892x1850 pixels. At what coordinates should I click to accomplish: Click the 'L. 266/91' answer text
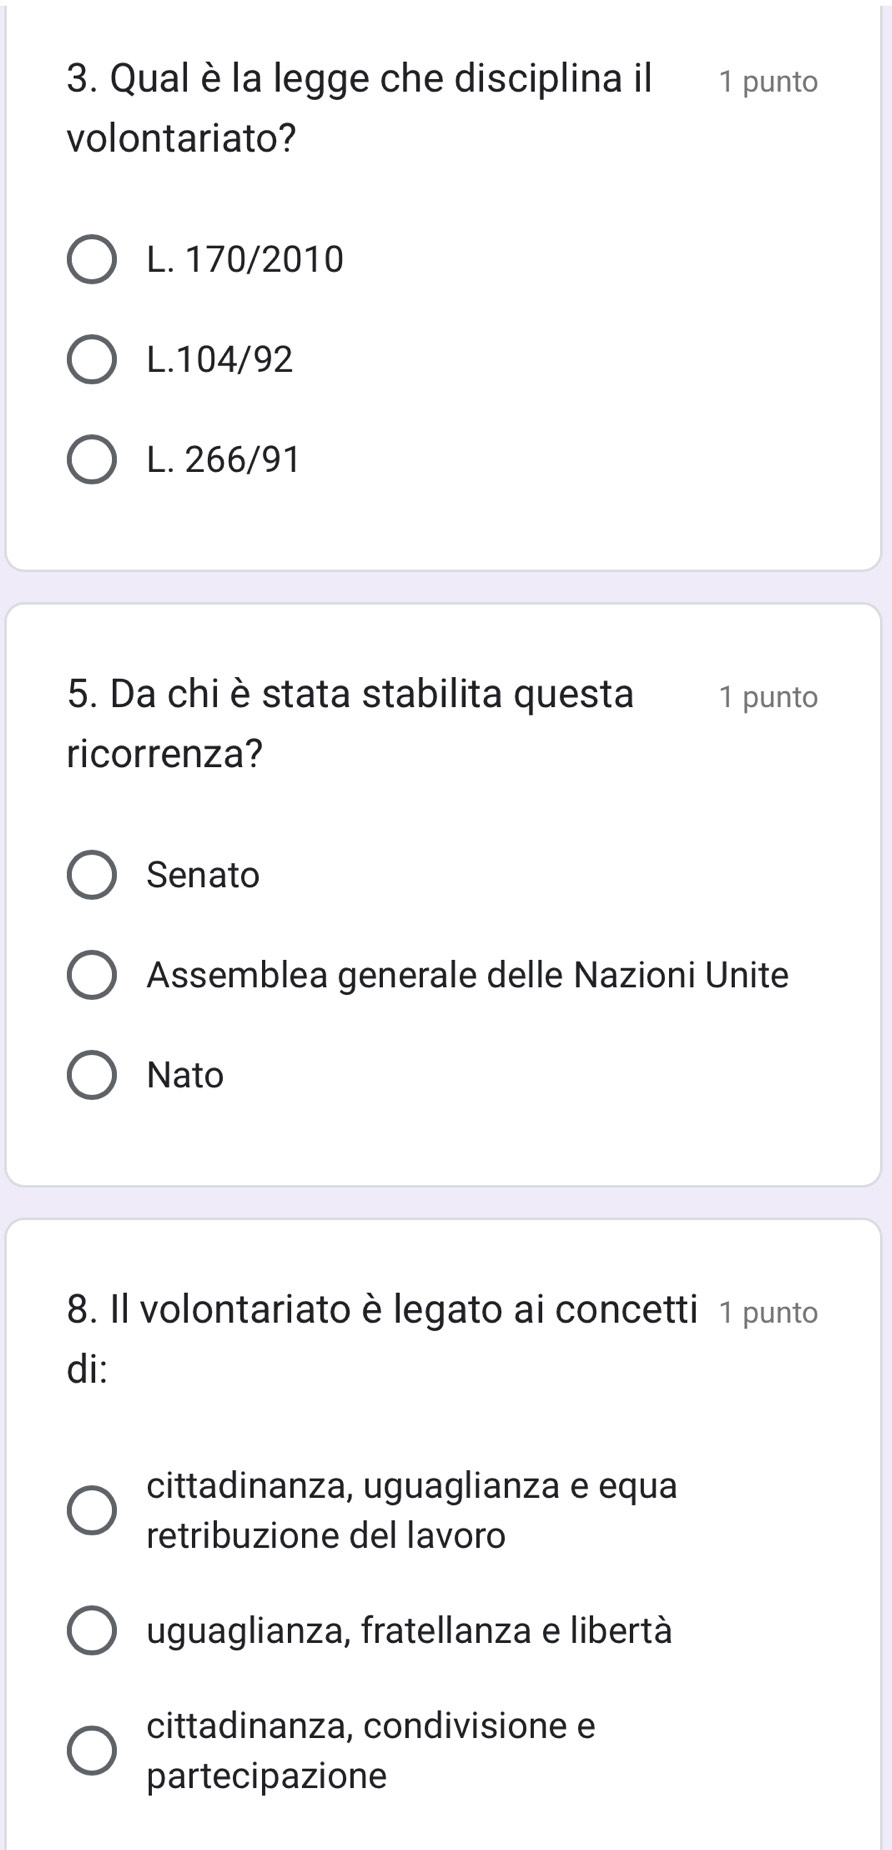[223, 460]
